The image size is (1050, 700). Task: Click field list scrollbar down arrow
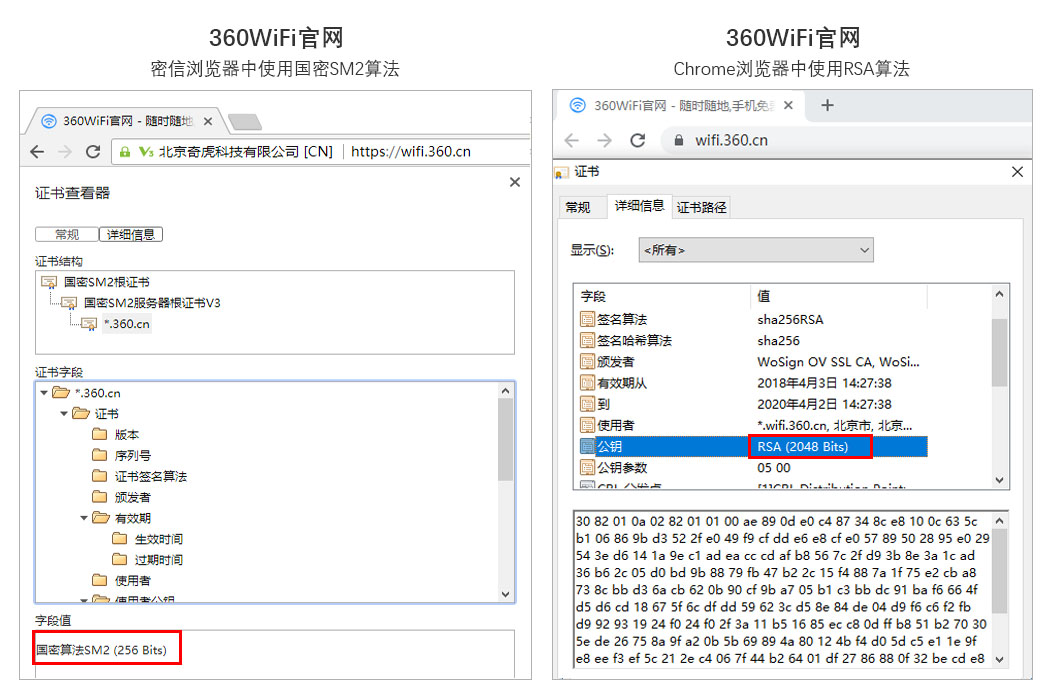point(999,480)
